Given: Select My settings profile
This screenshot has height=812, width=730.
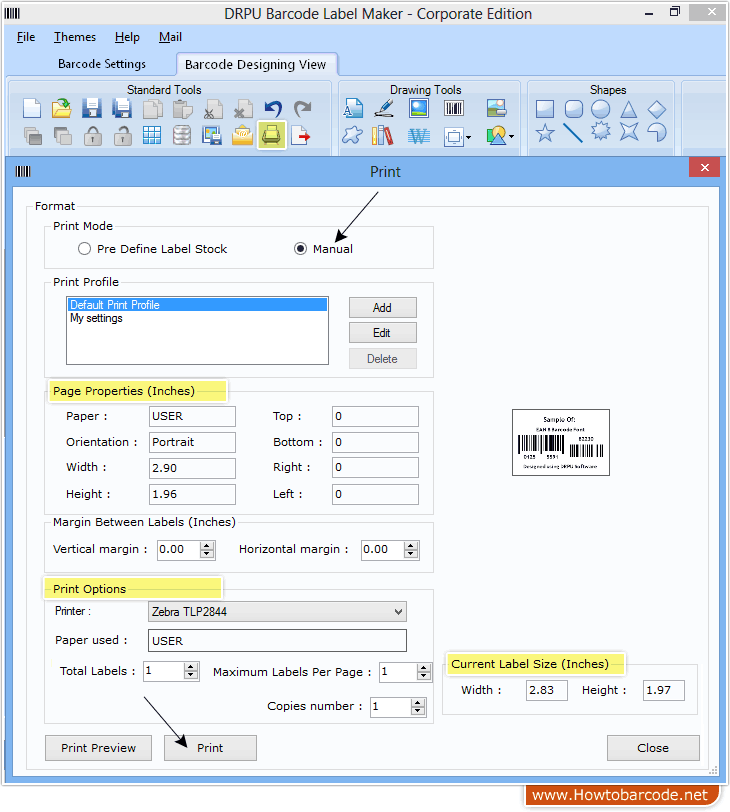Looking at the screenshot, I should pyautogui.click(x=197, y=318).
